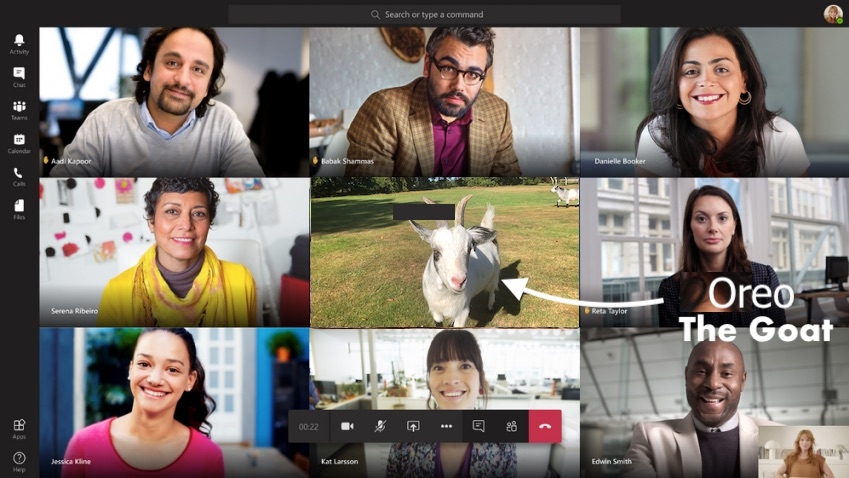Show the participants panel
The height and width of the screenshot is (478, 849).
click(x=511, y=426)
